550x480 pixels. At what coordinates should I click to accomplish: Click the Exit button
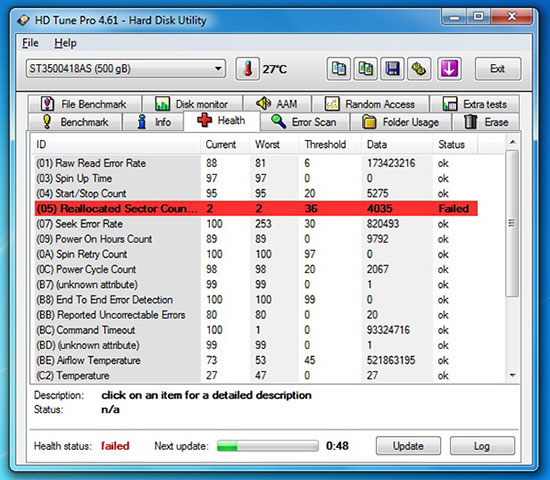[498, 69]
